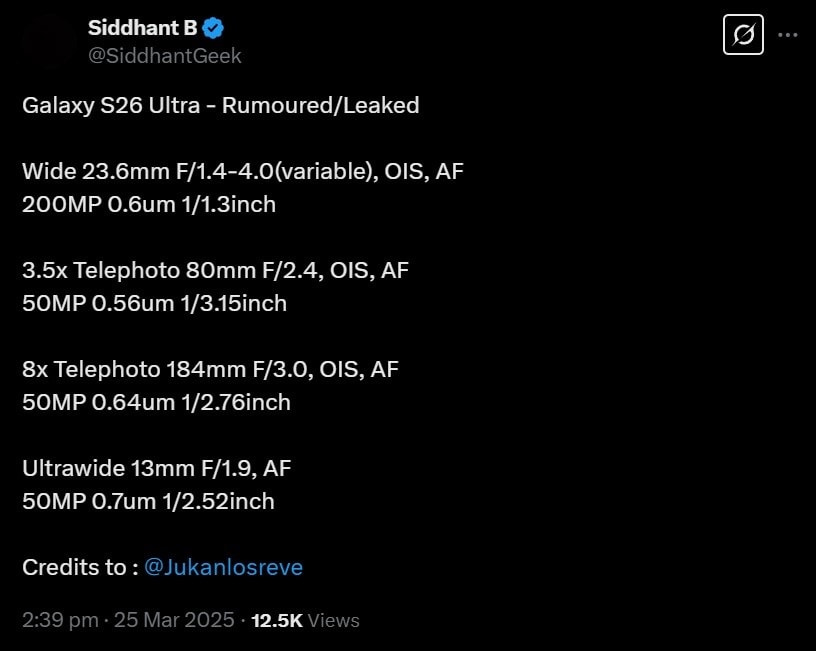Click the 2:39 pm timestamp
Viewport: 816px width, 651px height.
coord(59,620)
